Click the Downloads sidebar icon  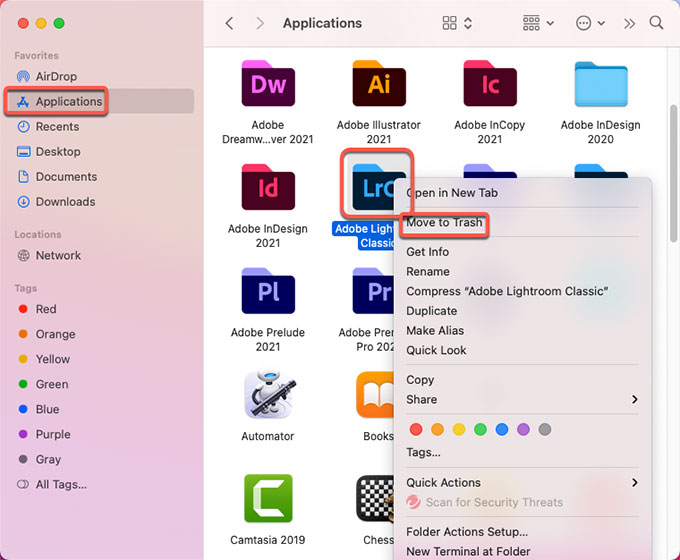(23, 202)
